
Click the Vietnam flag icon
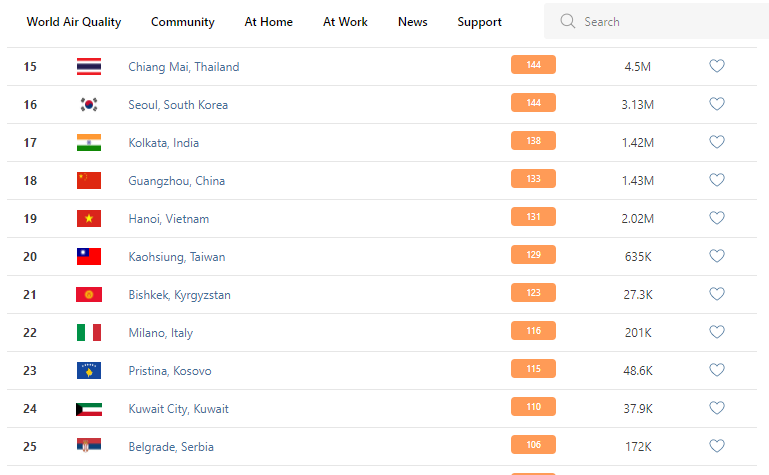click(89, 219)
